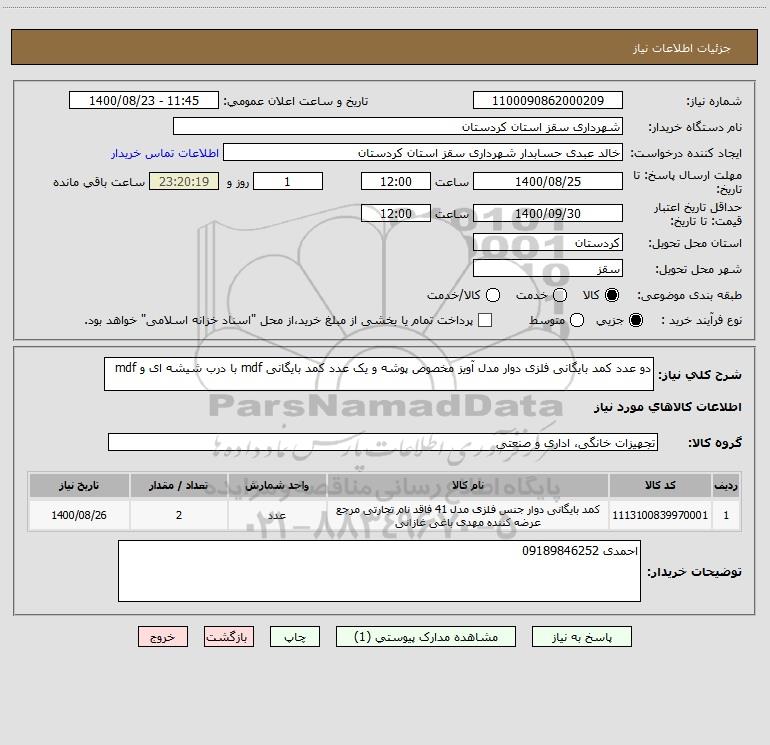Screen dimensions: 770x745
Task: Click the ردیف column header
Action: click(x=726, y=486)
